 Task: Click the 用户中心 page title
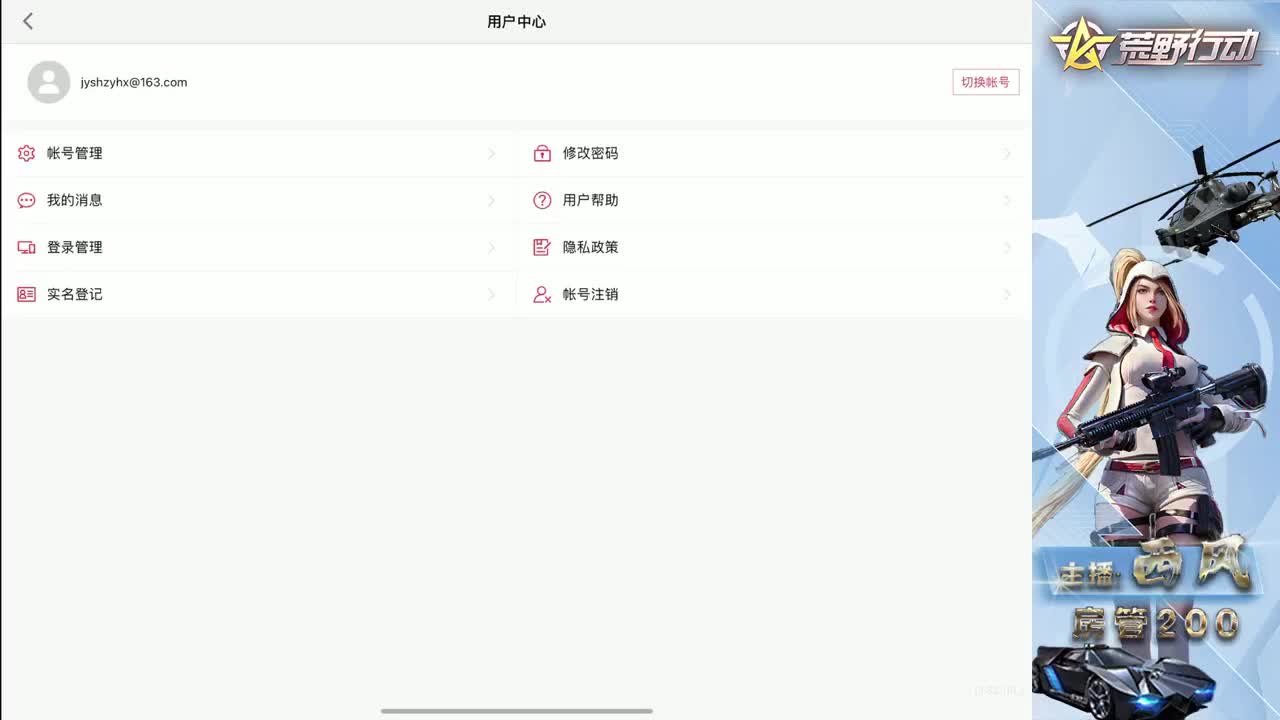coord(517,21)
